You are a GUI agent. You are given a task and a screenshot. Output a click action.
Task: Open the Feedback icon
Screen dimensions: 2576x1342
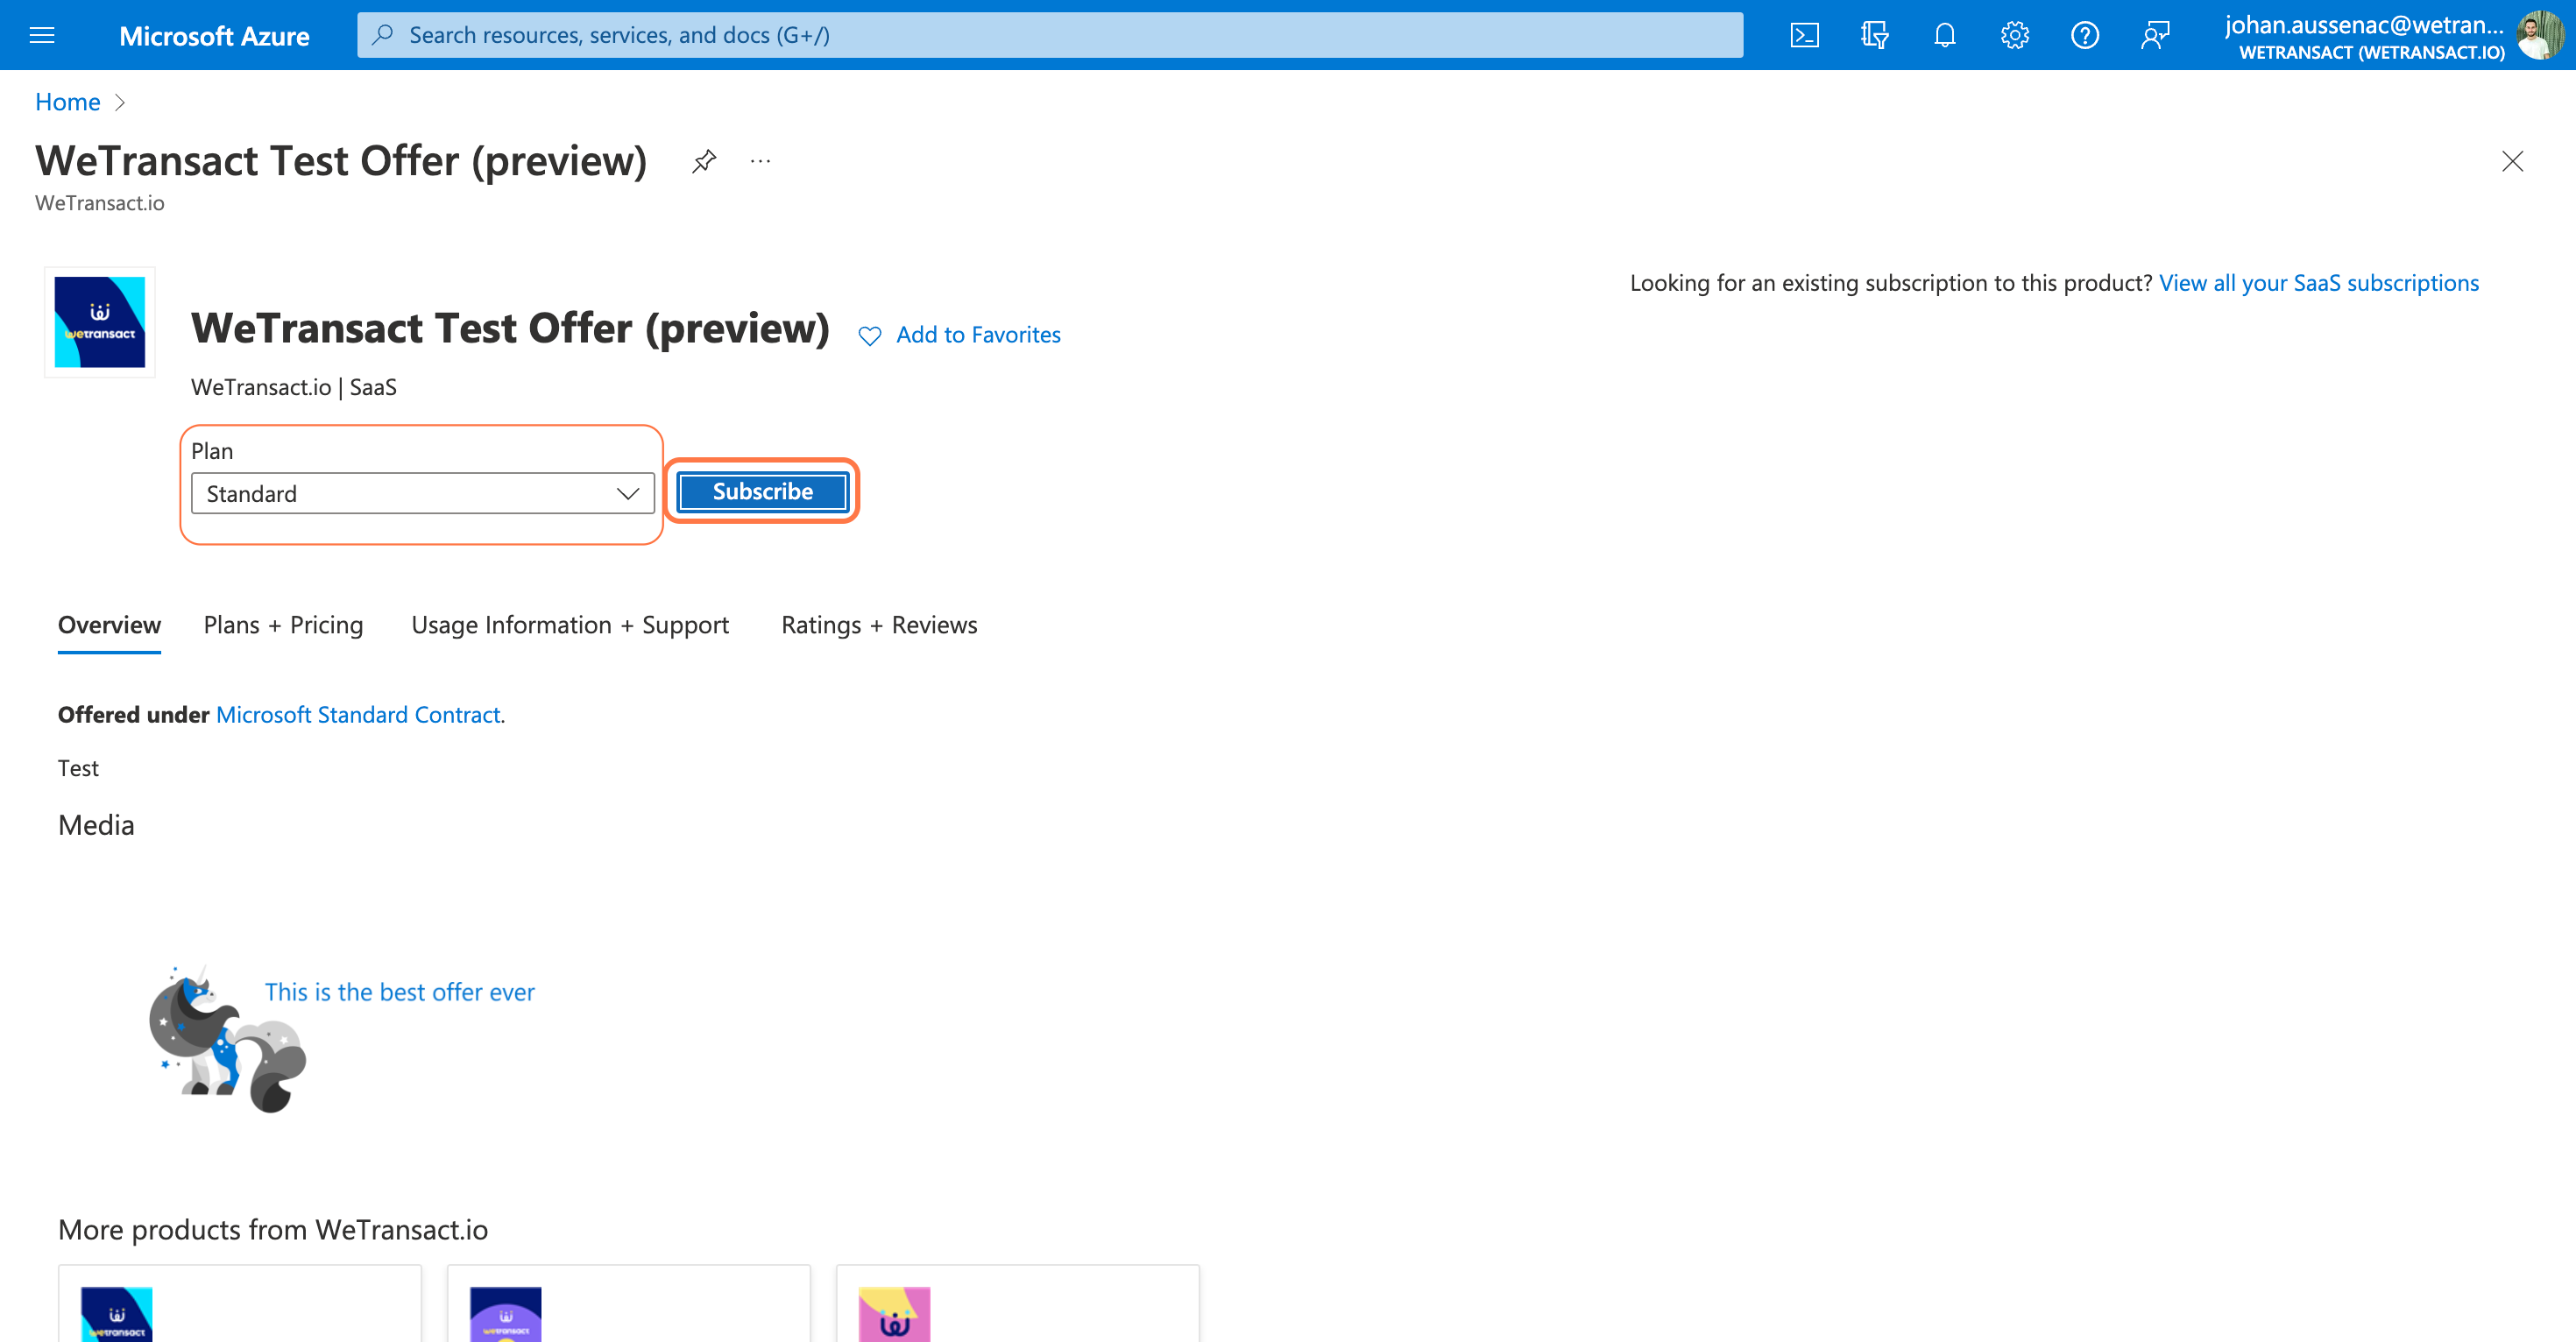pyautogui.click(x=2155, y=35)
